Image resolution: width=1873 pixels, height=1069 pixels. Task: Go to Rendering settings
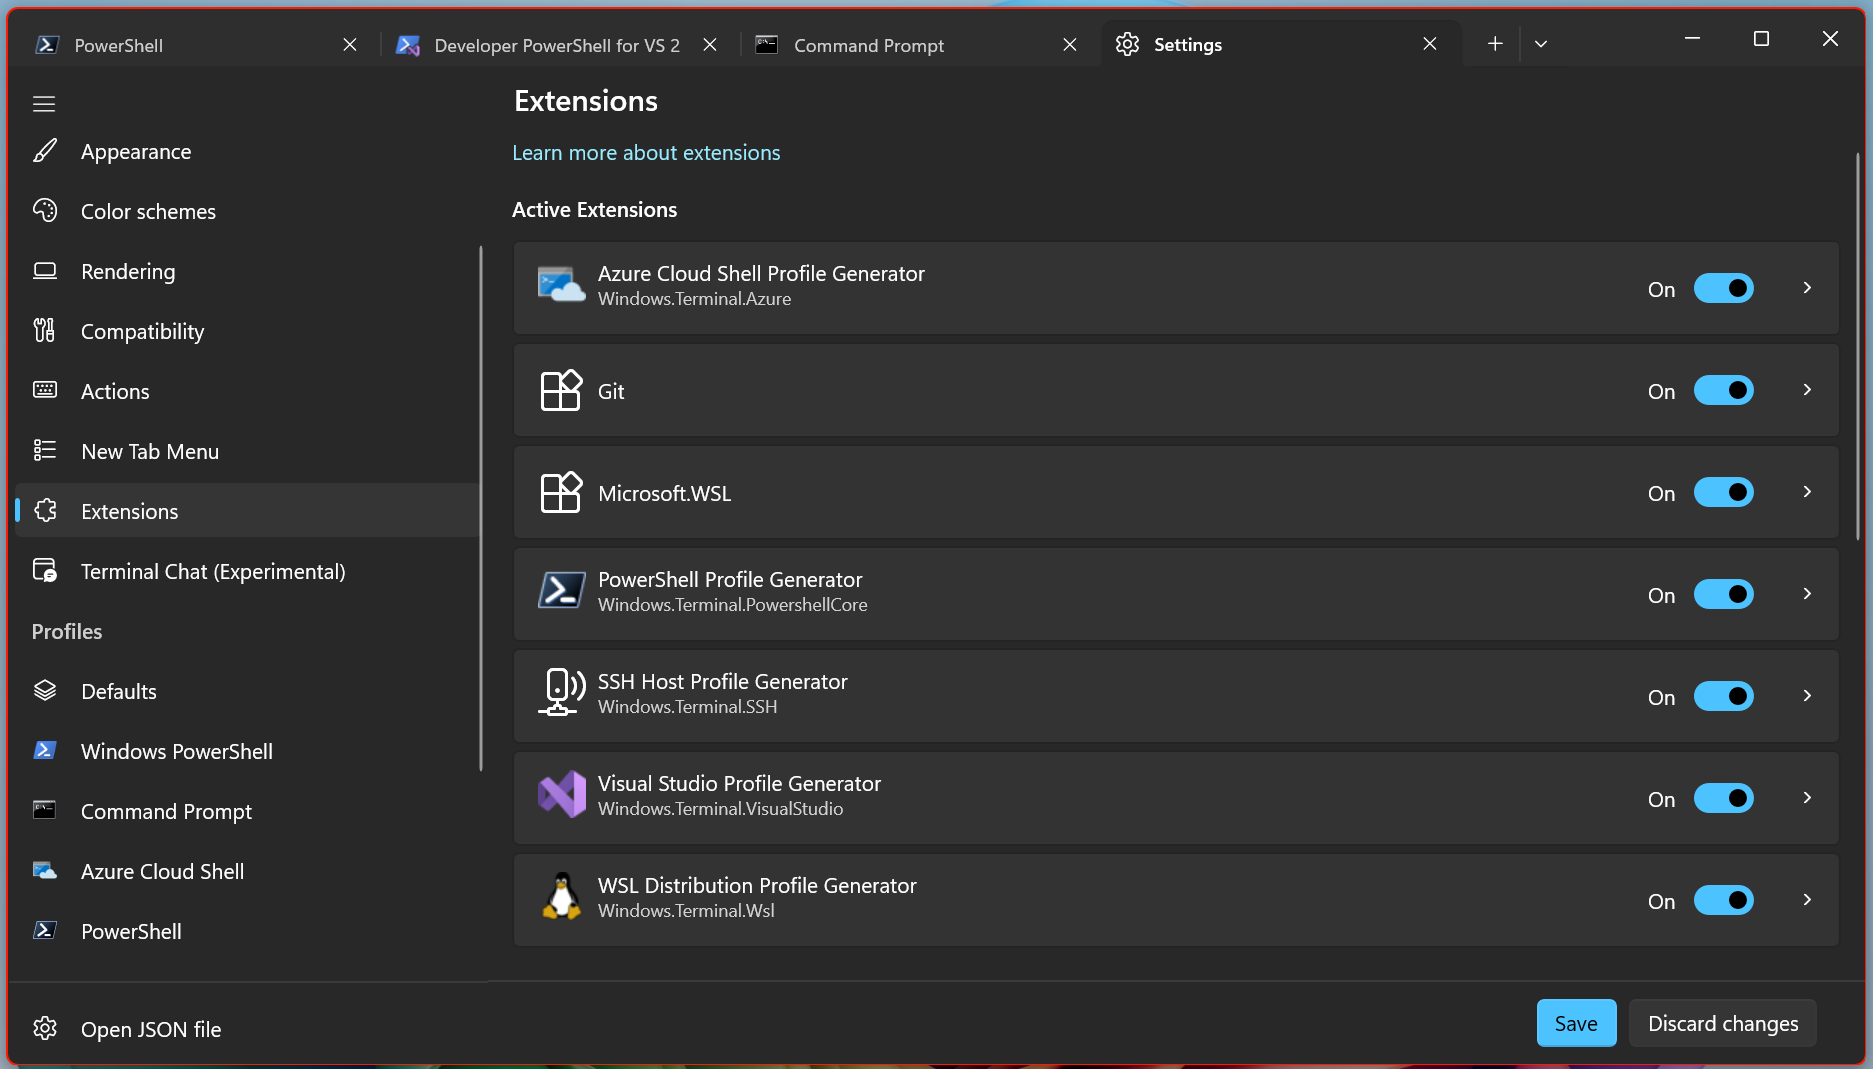(247, 271)
